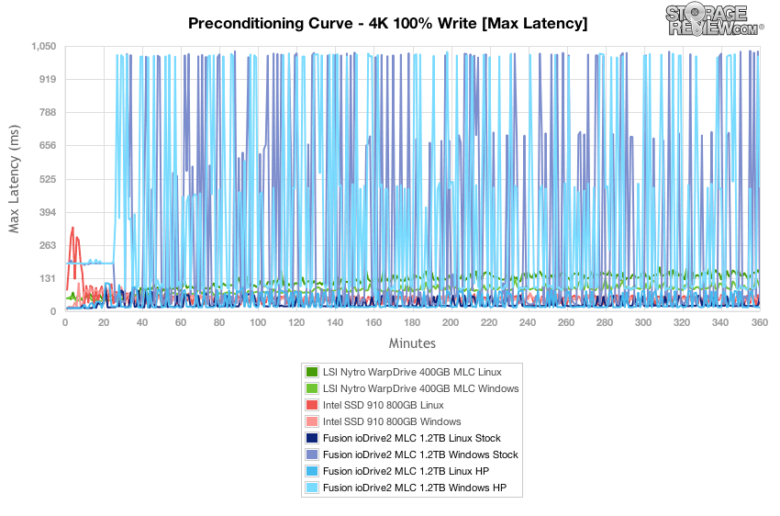Viewport: 780px width, 516px height.
Task: Click the 260 minutes x-axis label
Action: (x=566, y=322)
